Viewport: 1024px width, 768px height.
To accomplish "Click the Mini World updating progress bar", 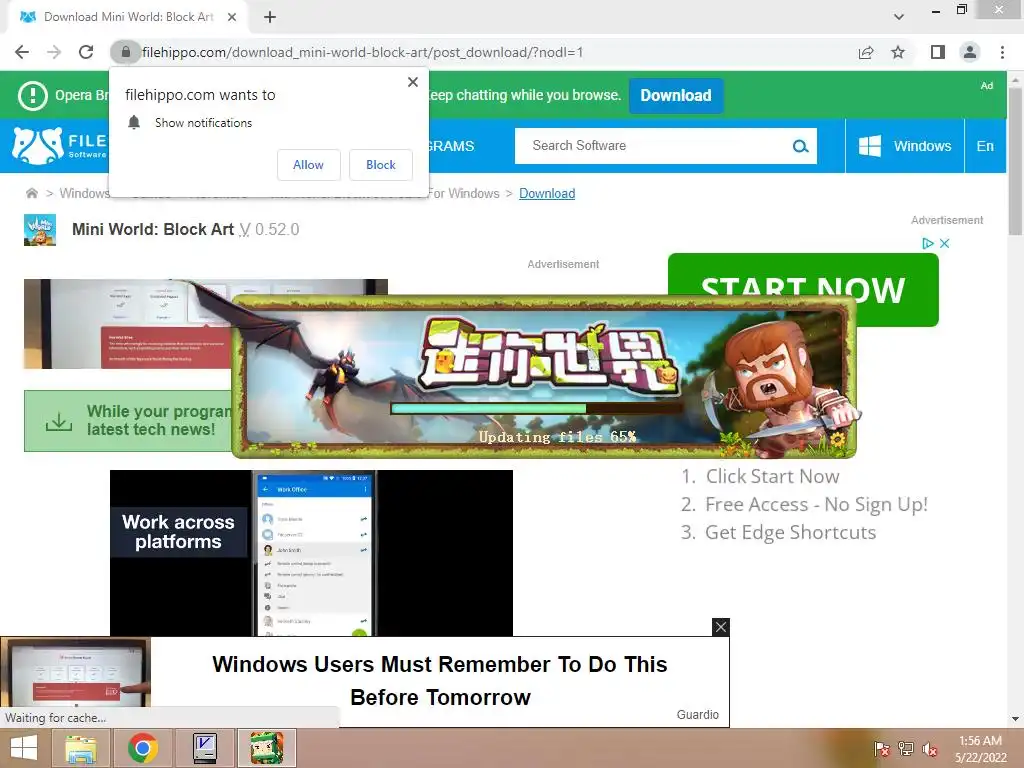I will coord(537,409).
